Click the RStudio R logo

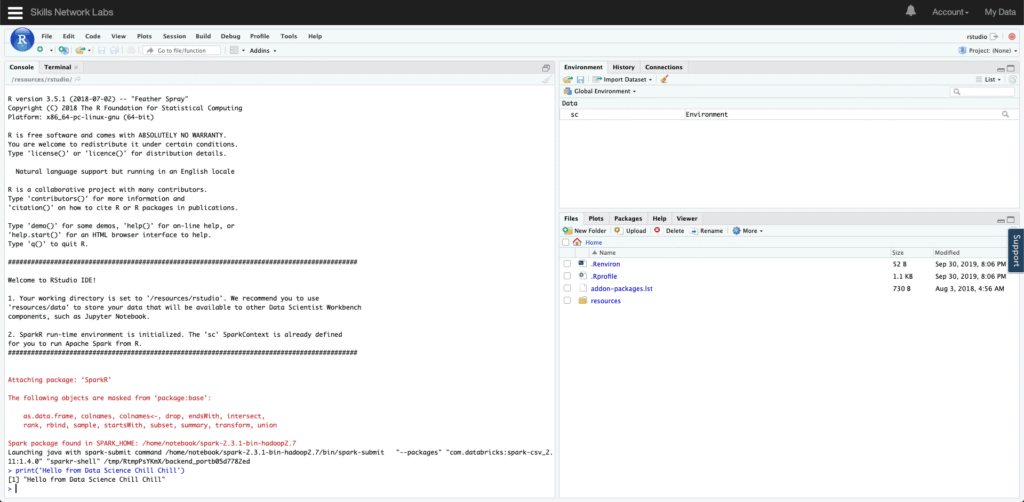click(22, 40)
